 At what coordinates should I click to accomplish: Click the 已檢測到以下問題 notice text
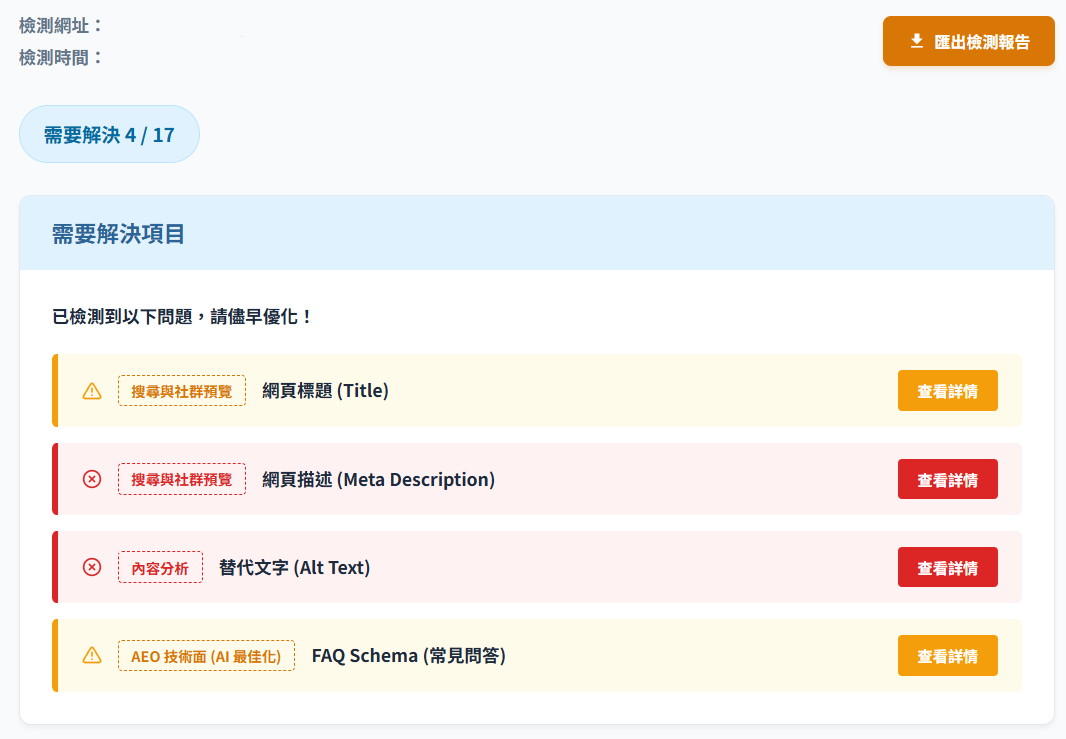(182, 317)
